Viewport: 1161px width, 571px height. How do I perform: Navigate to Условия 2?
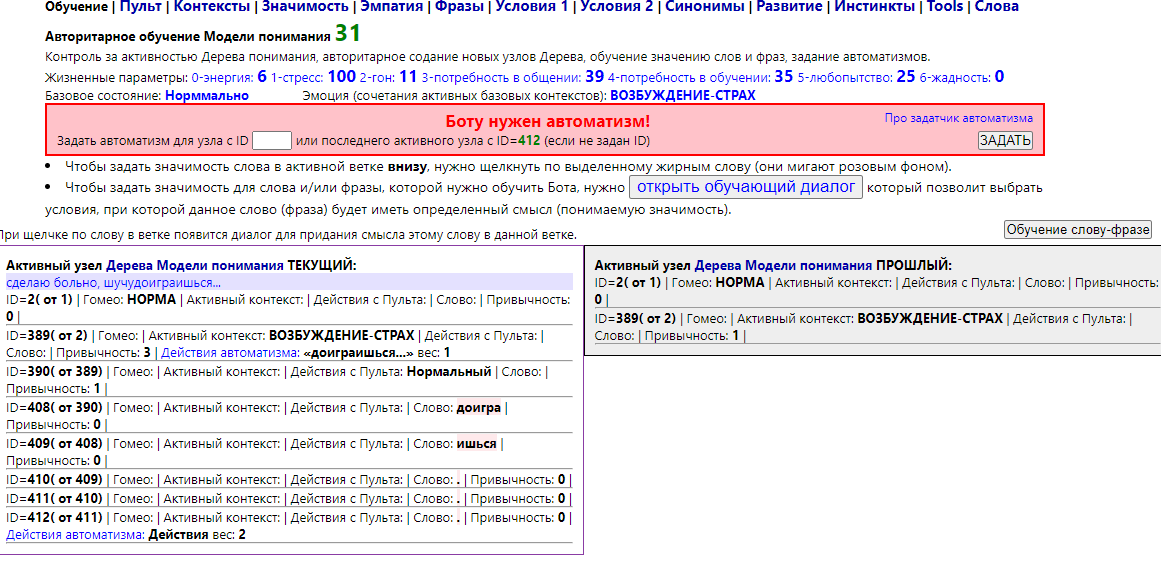617,7
